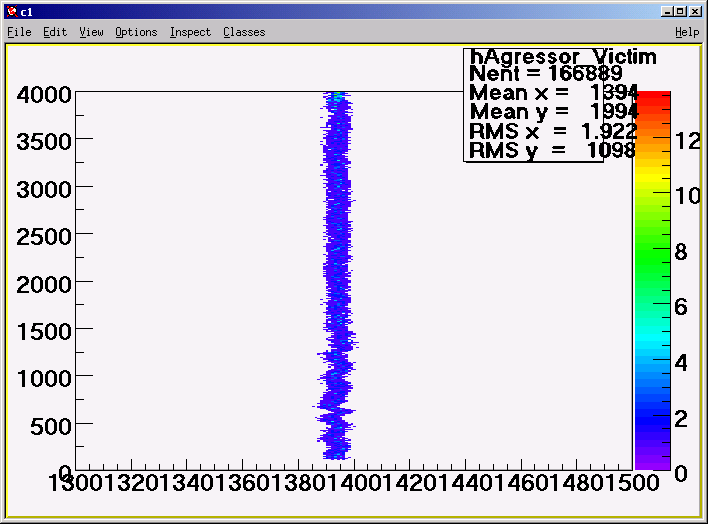This screenshot has width=708, height=524.
Task: Click the red top of the color palette
Action: pyautogui.click(x=652, y=100)
